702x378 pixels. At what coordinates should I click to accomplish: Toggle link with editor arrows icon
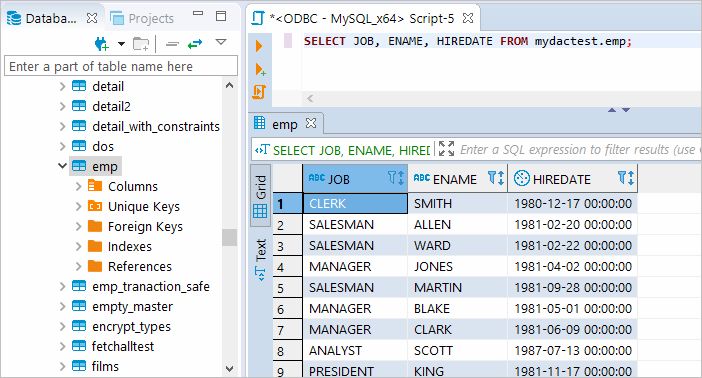click(x=195, y=44)
